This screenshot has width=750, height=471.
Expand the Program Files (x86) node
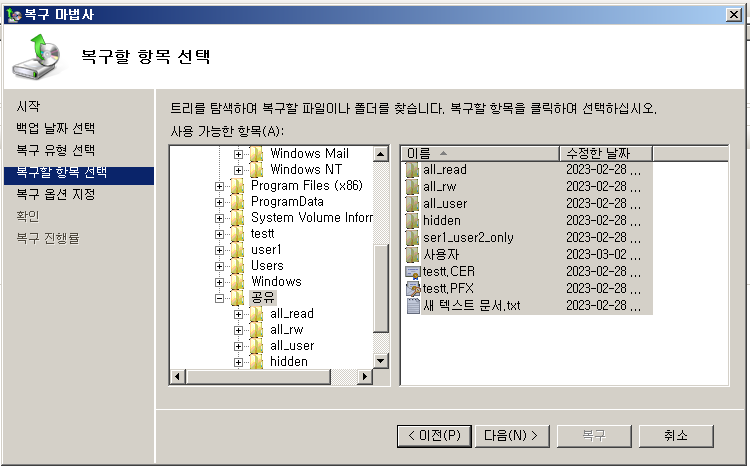[x=219, y=186]
